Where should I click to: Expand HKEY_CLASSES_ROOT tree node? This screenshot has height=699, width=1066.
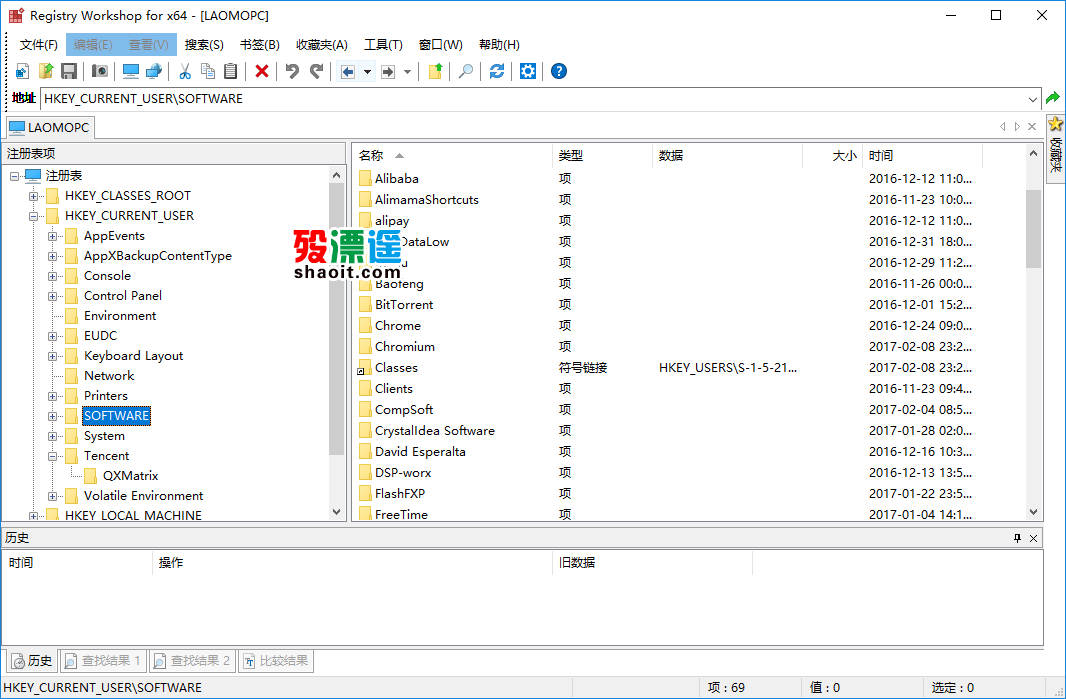point(33,196)
